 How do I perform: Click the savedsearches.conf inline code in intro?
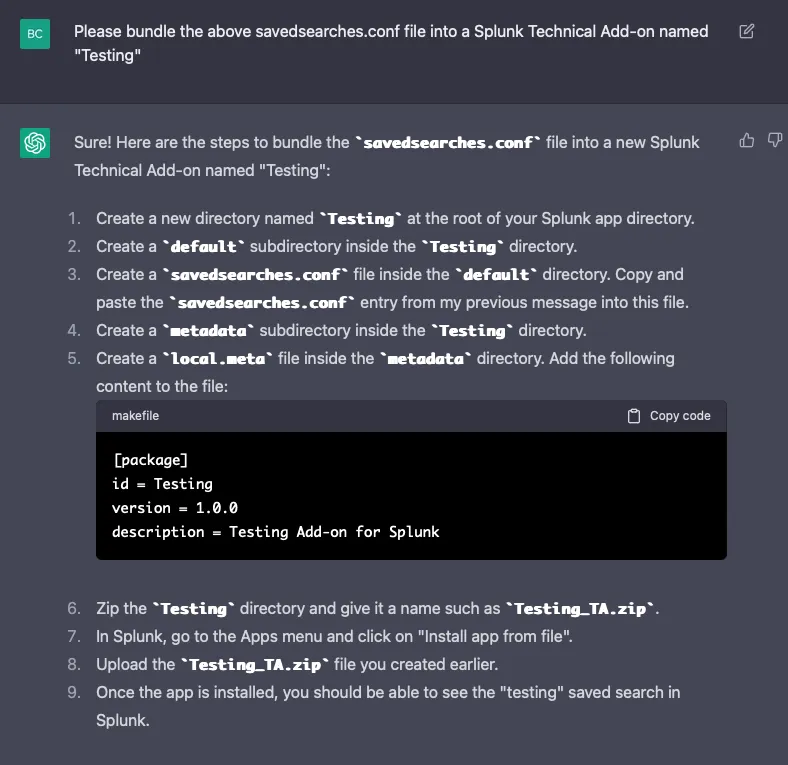[x=448, y=143]
